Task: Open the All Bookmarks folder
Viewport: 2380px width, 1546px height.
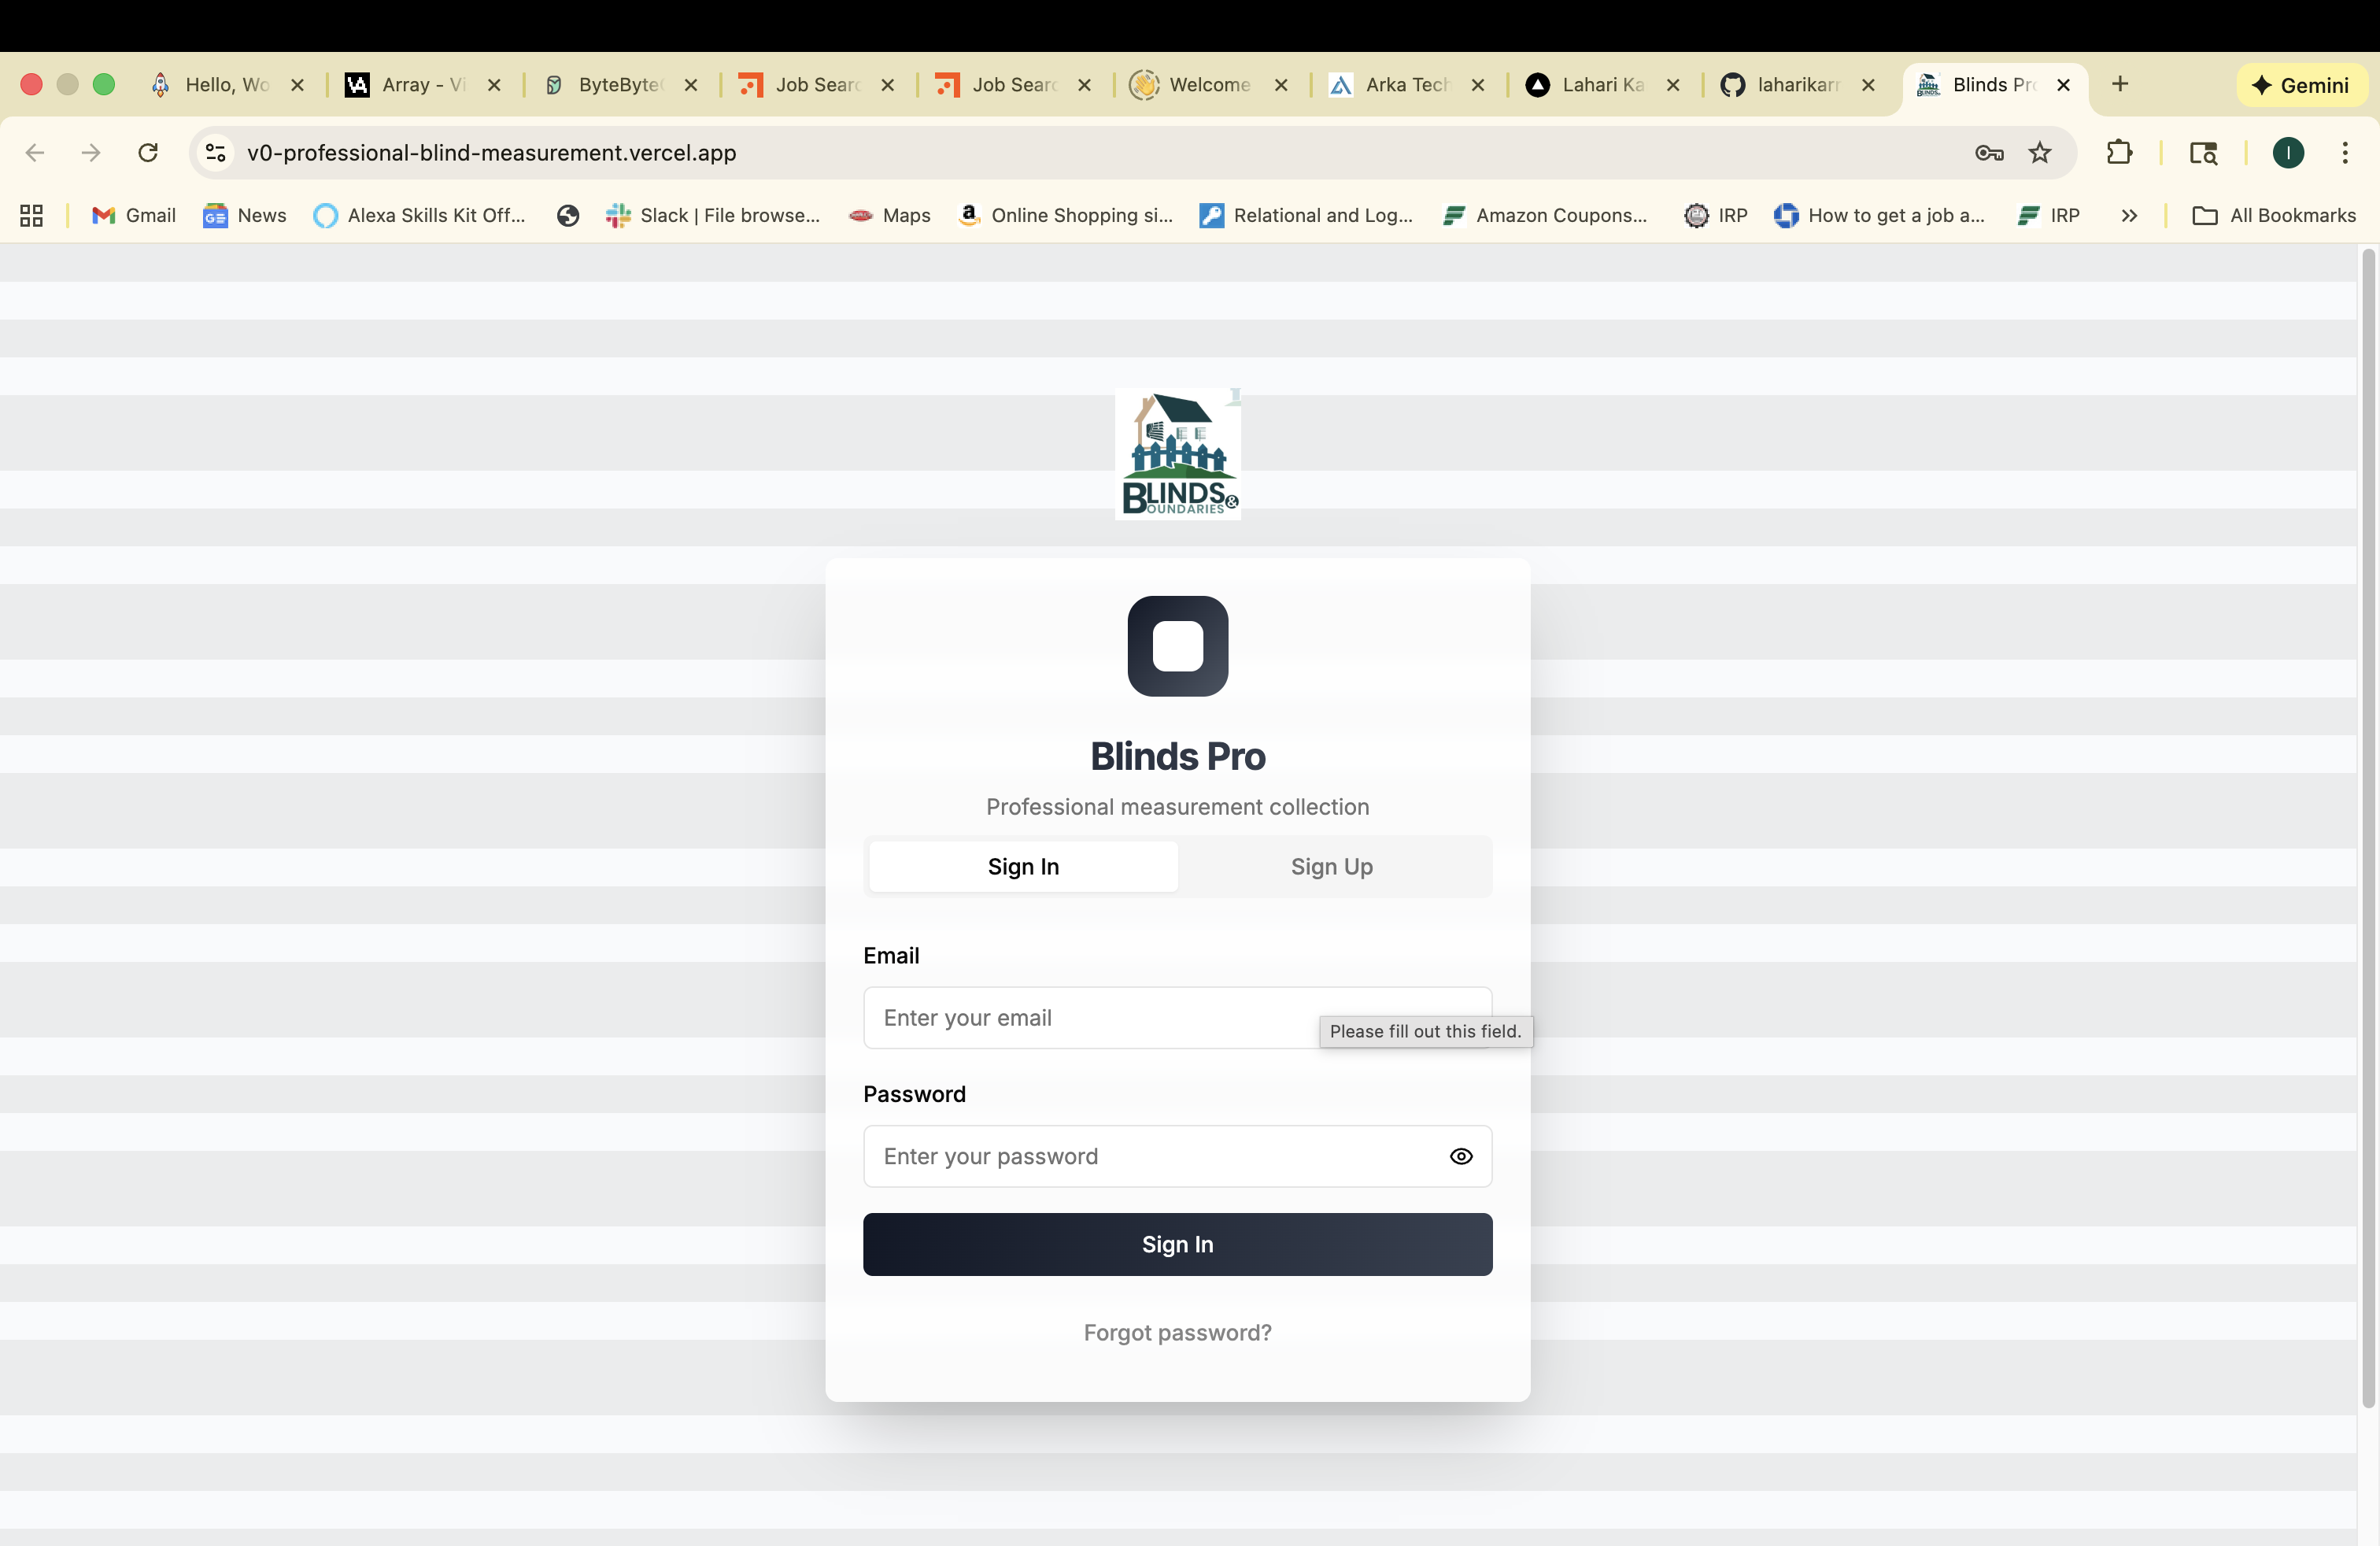Action: 2274,216
